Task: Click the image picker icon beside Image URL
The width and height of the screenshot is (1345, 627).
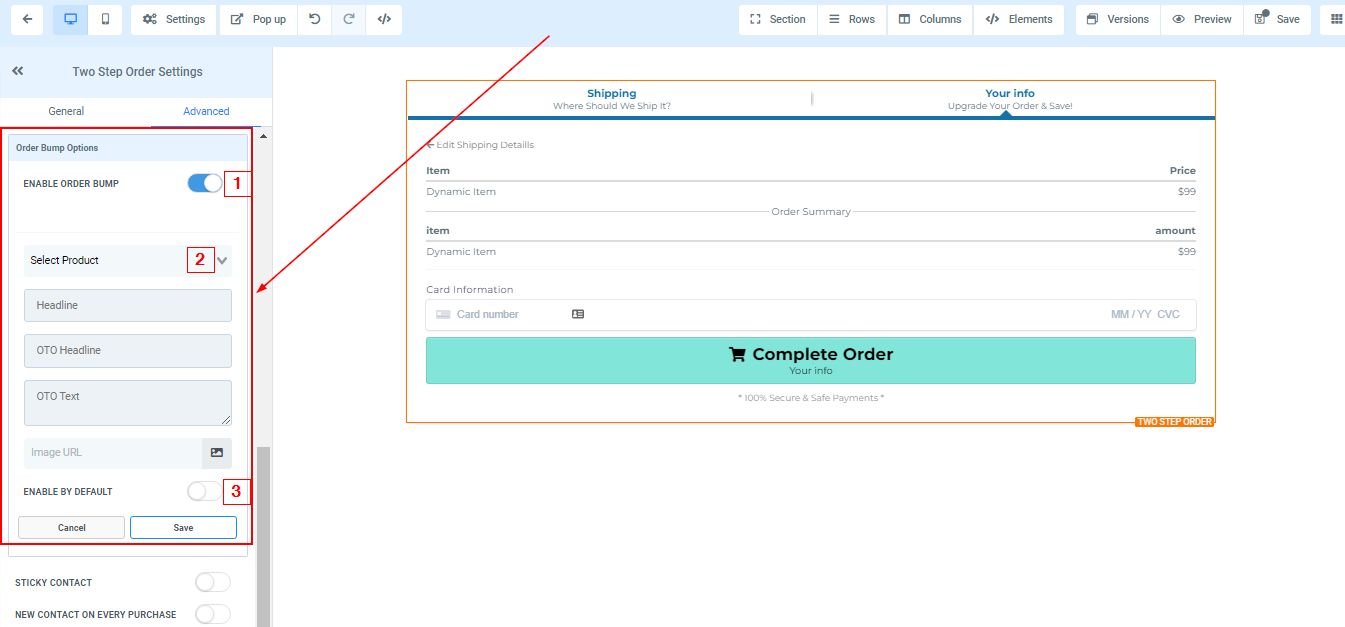Action: (217, 453)
